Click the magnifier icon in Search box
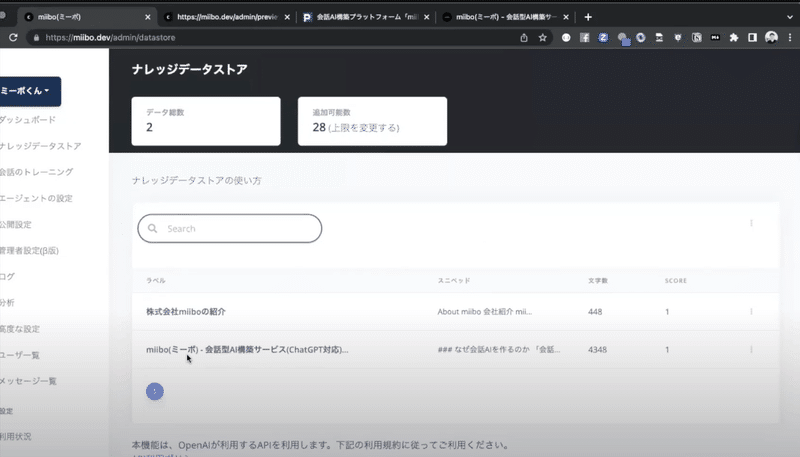800x457 pixels. tap(152, 228)
